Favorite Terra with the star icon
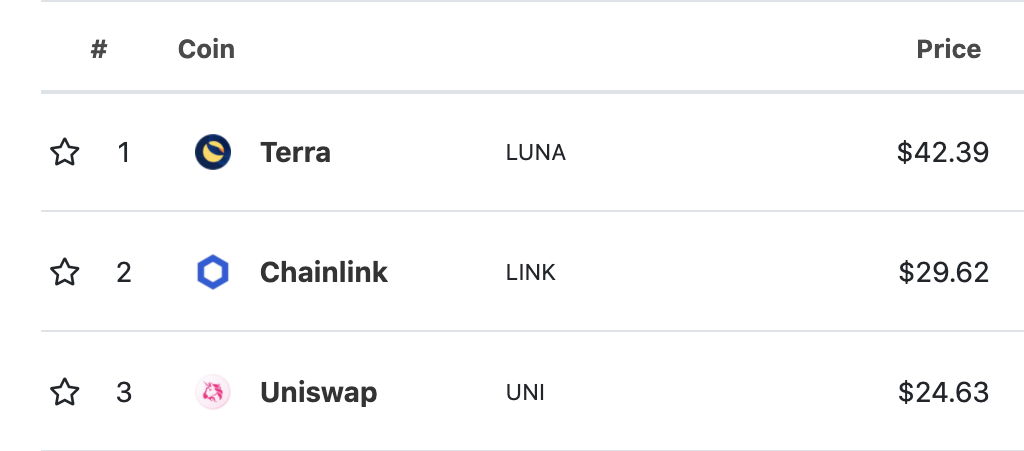Screen dimensions: 1024x451 [x=65, y=153]
